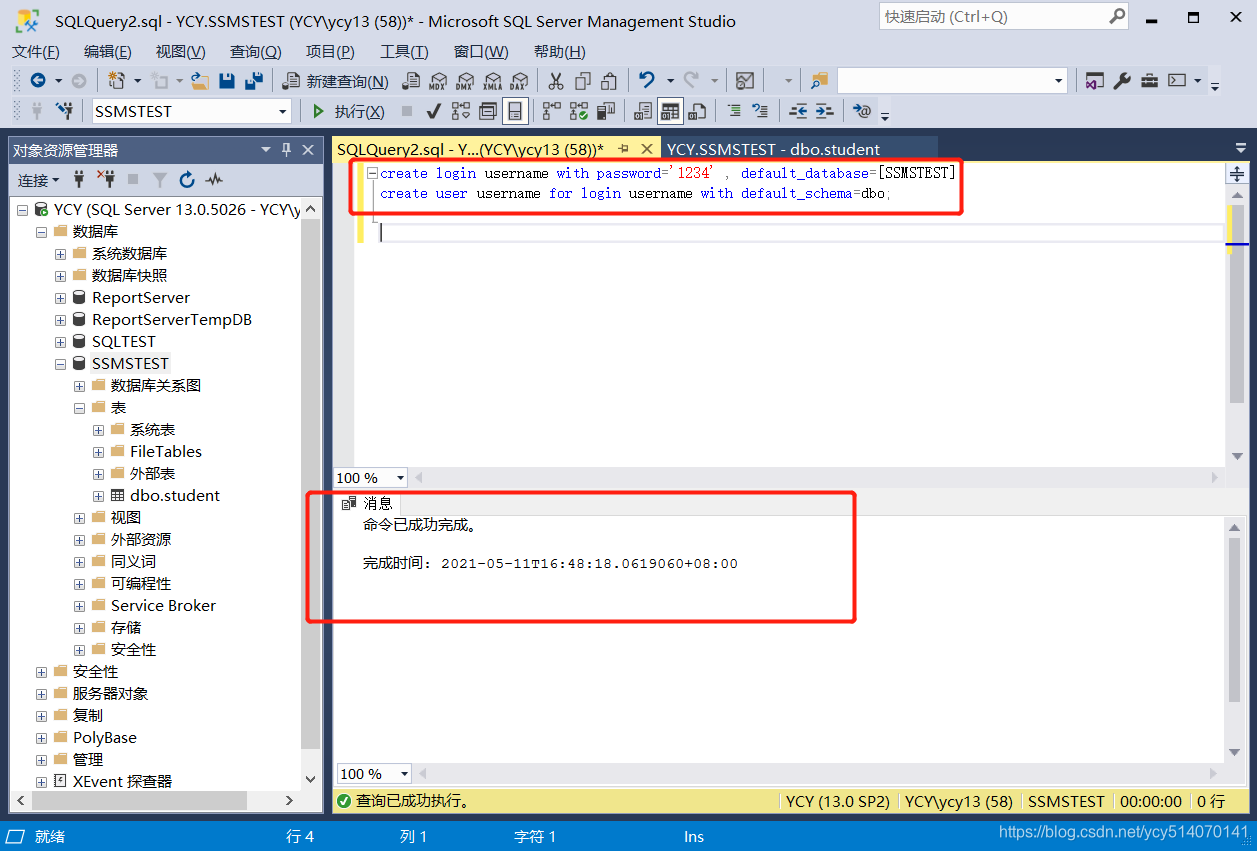Click the save all icon
This screenshot has height=851, width=1257.
[x=254, y=81]
